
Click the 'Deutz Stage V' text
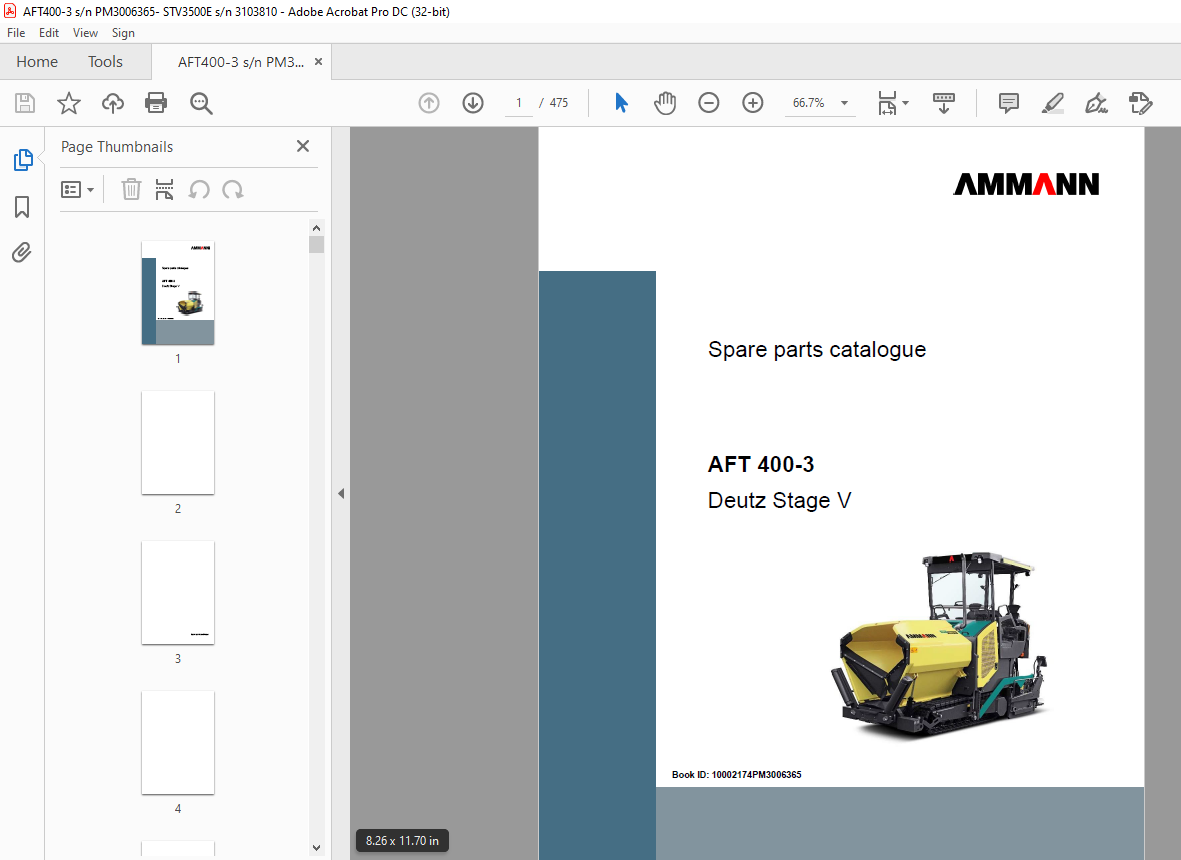coord(780,501)
